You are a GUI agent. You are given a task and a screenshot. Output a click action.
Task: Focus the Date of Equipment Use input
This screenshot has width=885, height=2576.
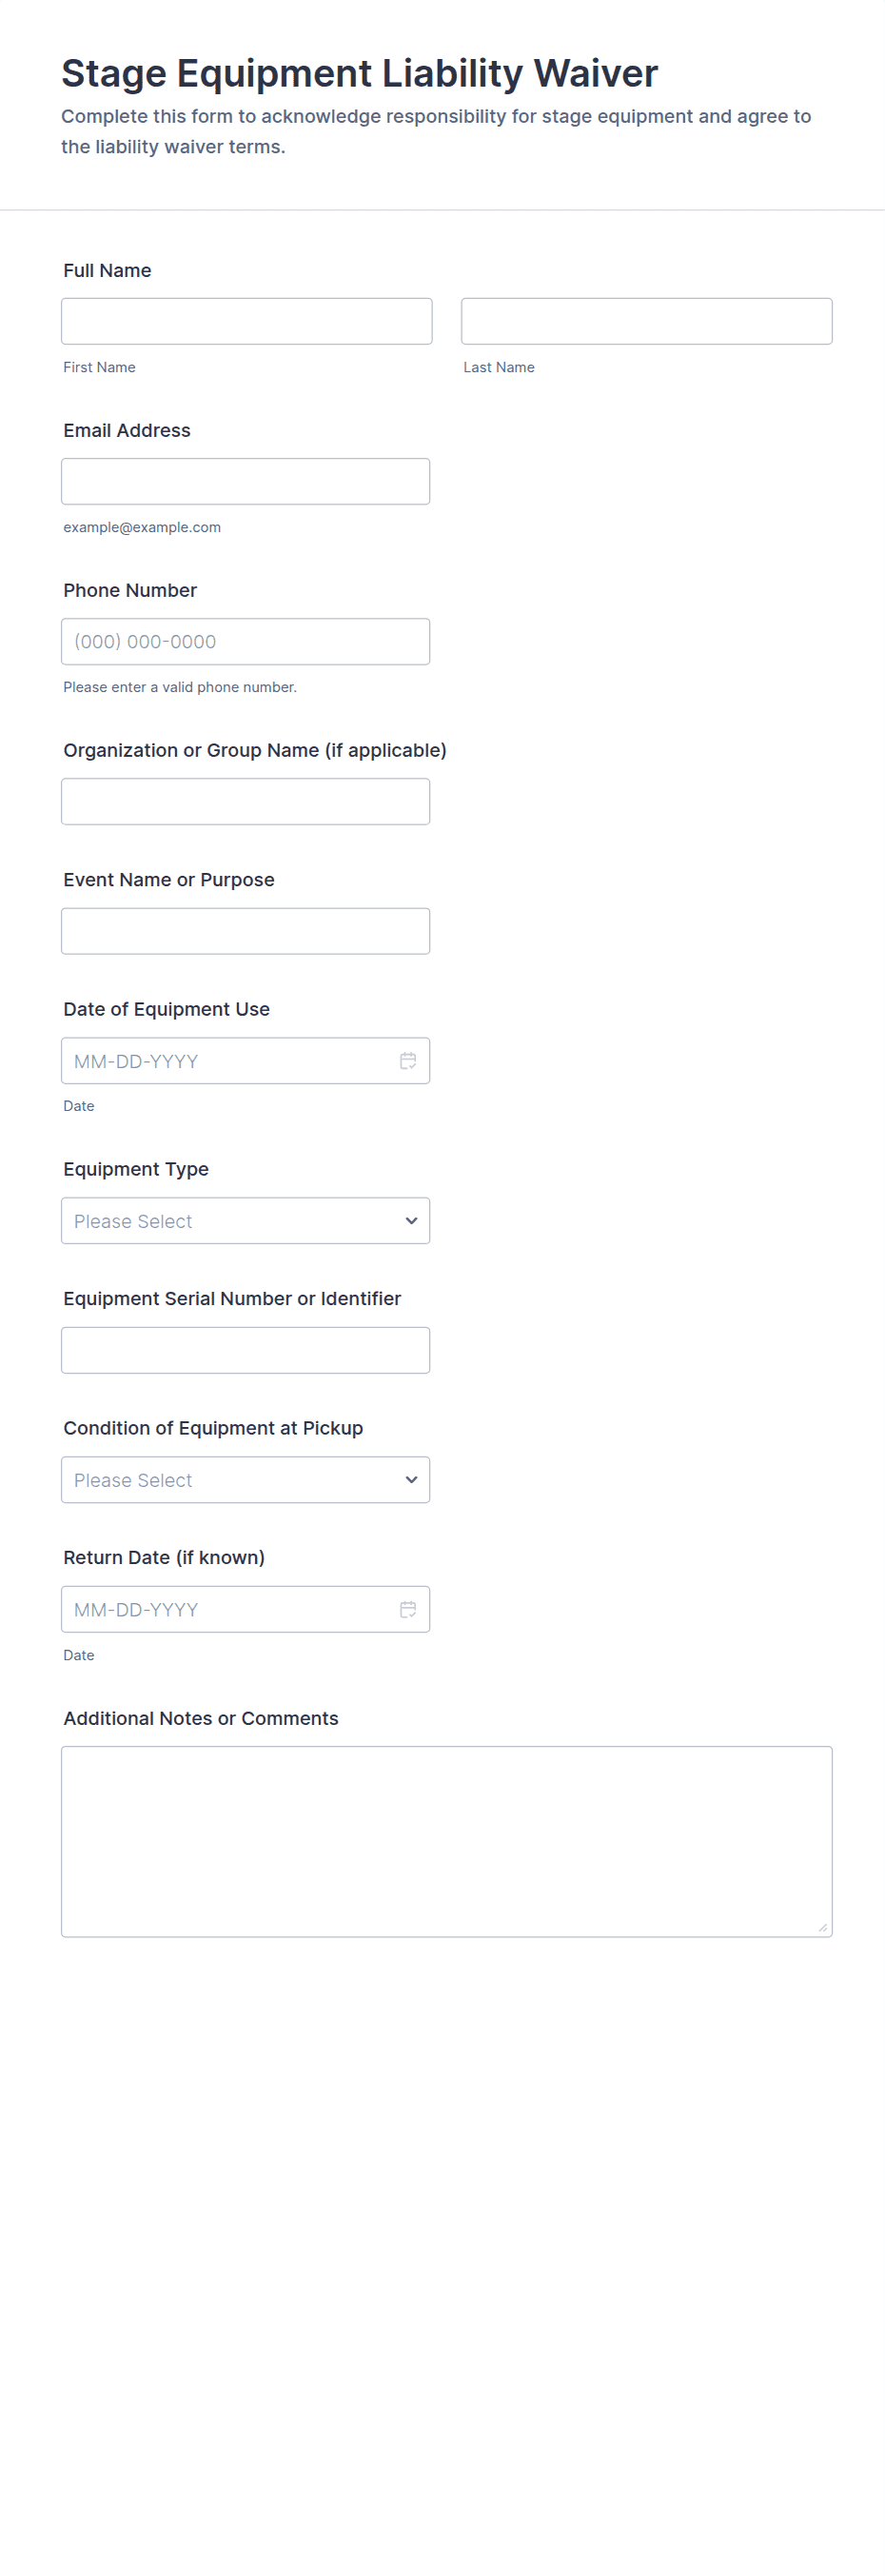coord(225,1061)
